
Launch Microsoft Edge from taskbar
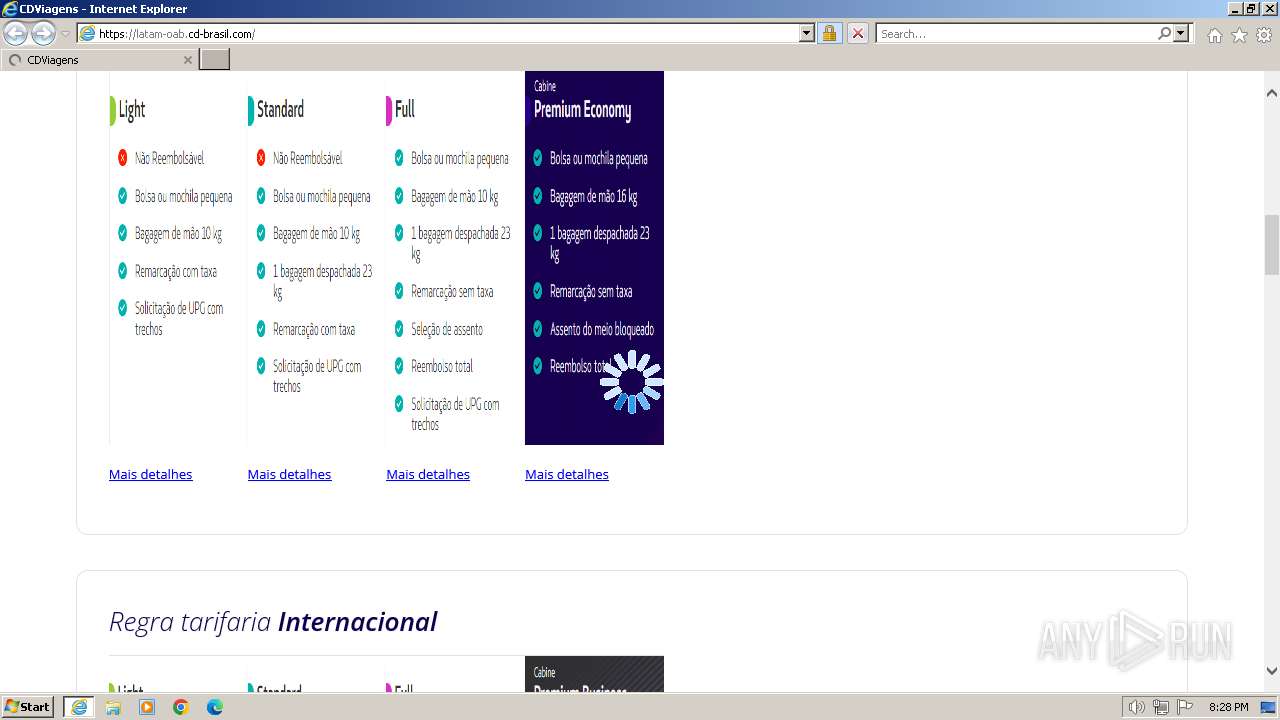pos(215,707)
